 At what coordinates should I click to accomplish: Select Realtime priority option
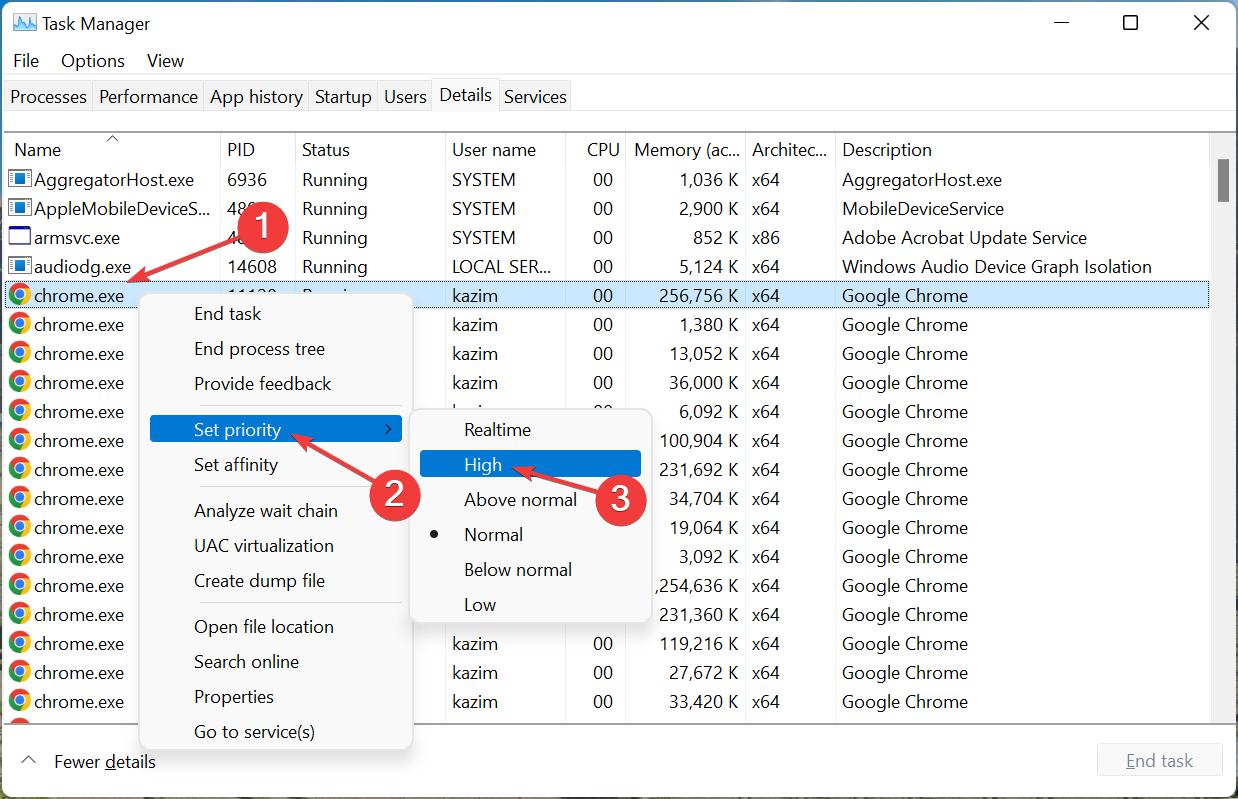[x=497, y=430]
